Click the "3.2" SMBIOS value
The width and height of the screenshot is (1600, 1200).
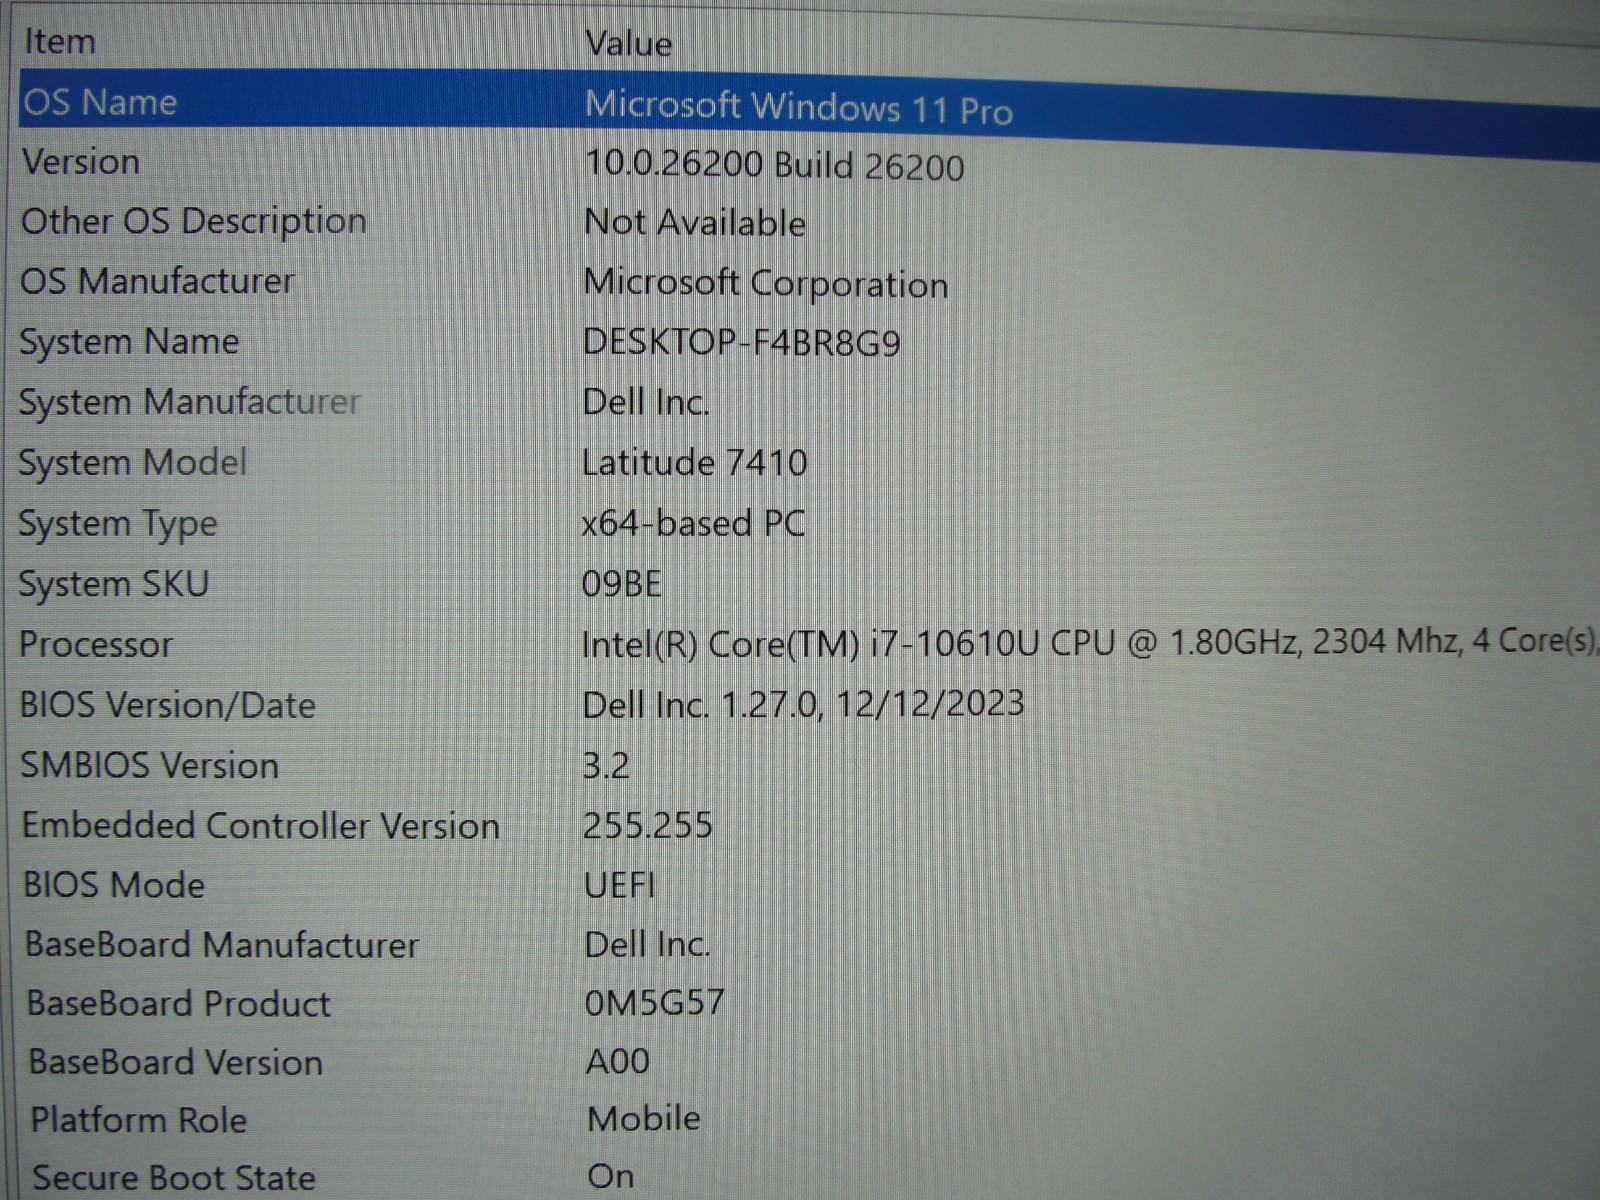tap(606, 766)
